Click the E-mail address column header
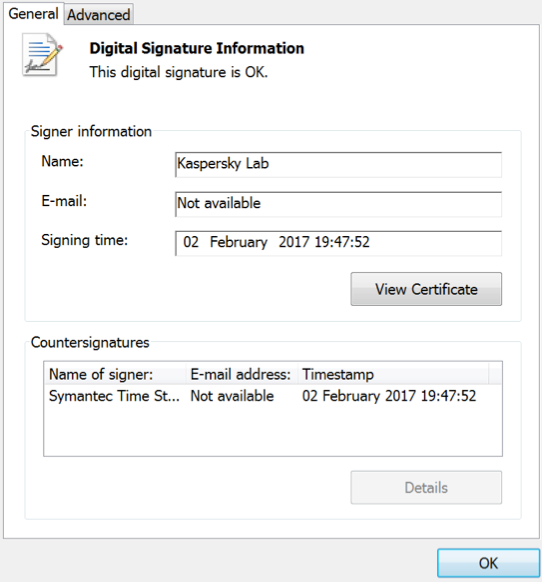This screenshot has width=542, height=582. point(242,374)
